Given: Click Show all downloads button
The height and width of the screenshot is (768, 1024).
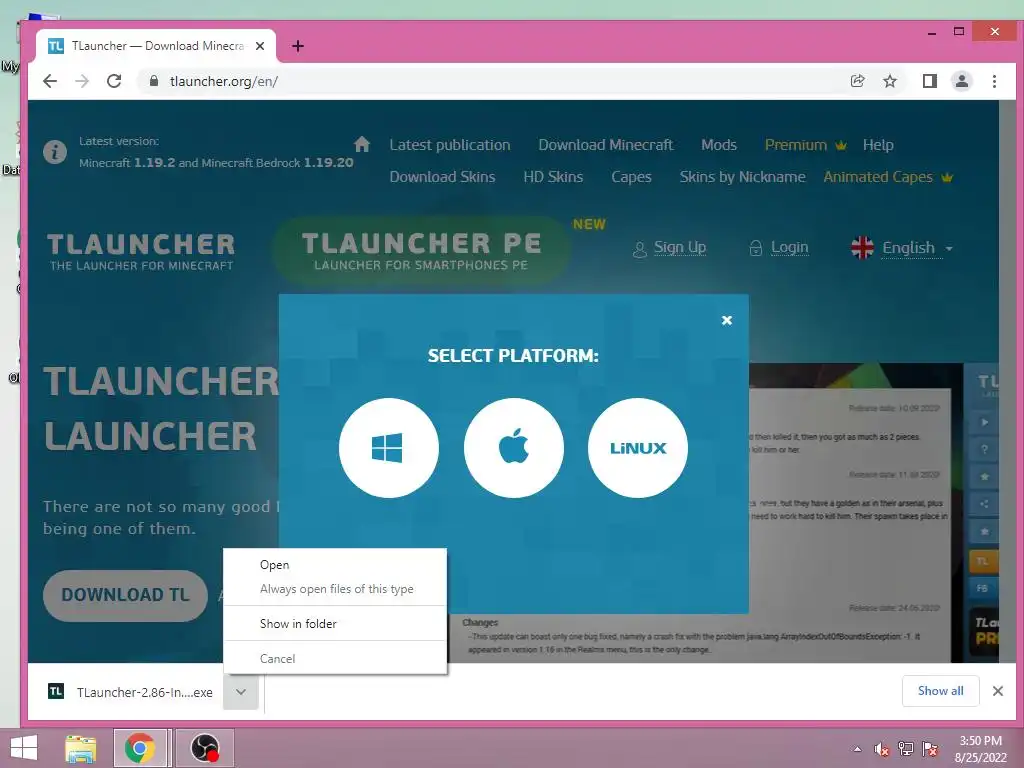Looking at the screenshot, I should pos(940,691).
